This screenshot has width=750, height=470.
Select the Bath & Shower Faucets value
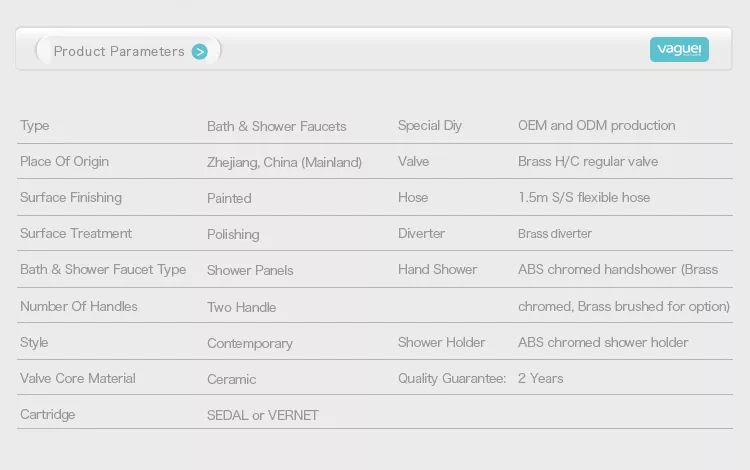click(x=276, y=126)
